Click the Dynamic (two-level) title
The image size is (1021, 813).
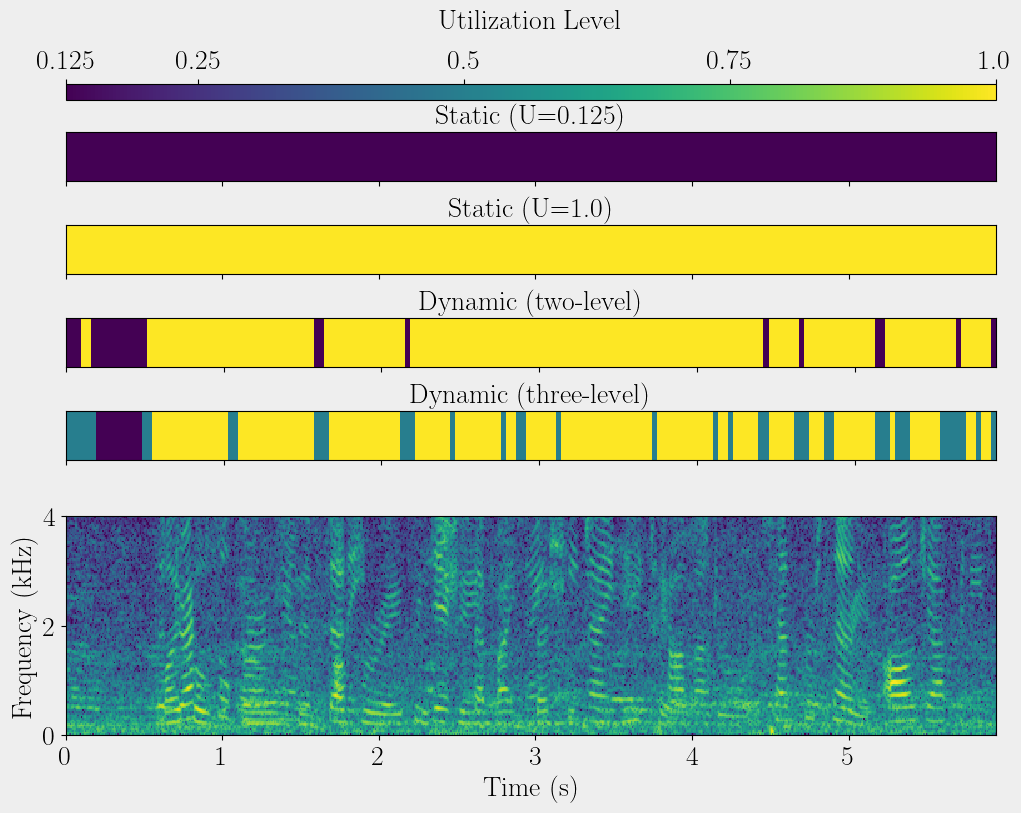pyautogui.click(x=529, y=302)
